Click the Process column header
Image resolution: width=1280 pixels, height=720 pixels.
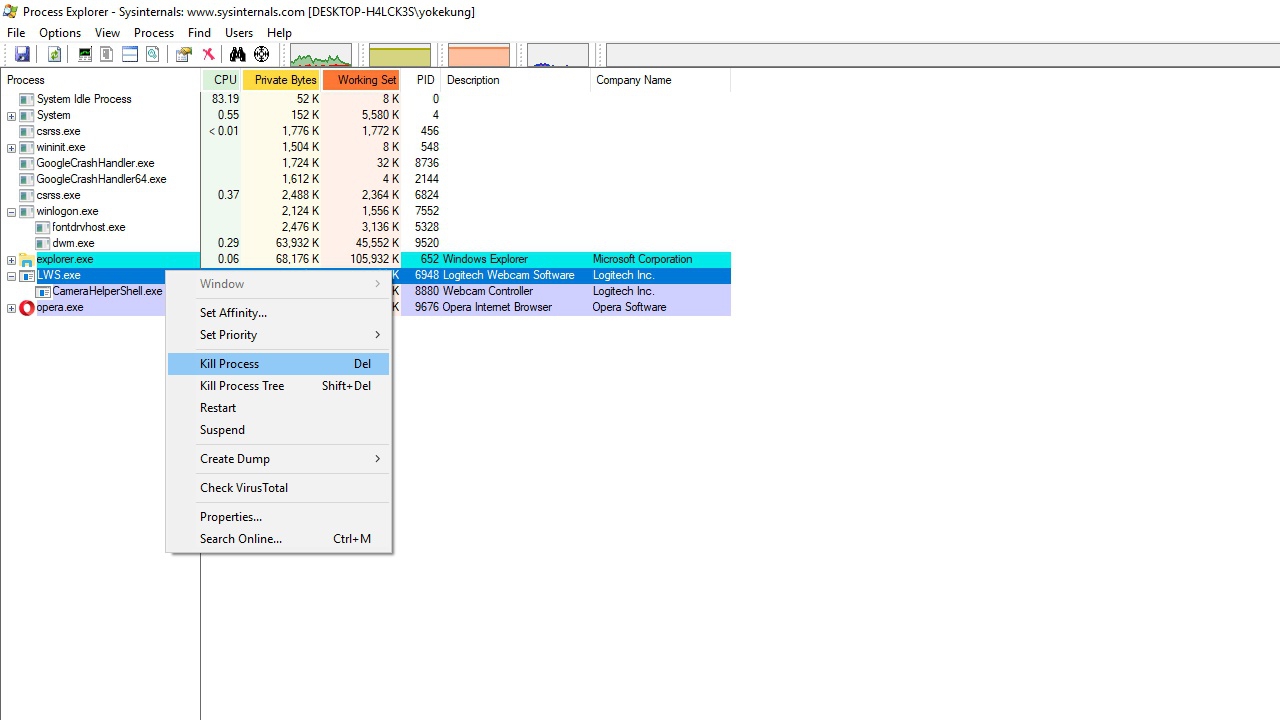[x=101, y=80]
